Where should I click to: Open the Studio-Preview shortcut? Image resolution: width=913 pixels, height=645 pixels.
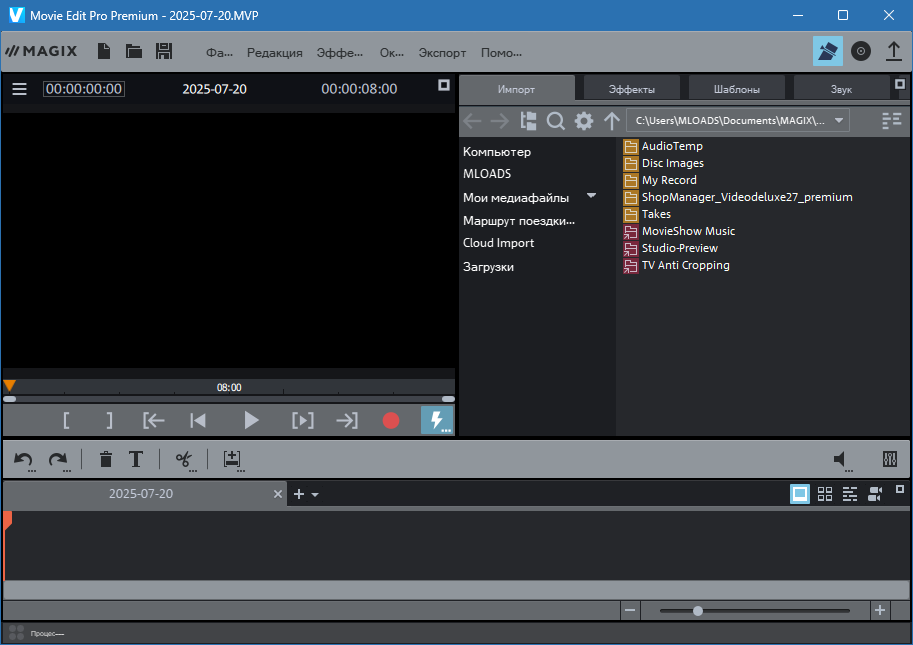(x=670, y=248)
